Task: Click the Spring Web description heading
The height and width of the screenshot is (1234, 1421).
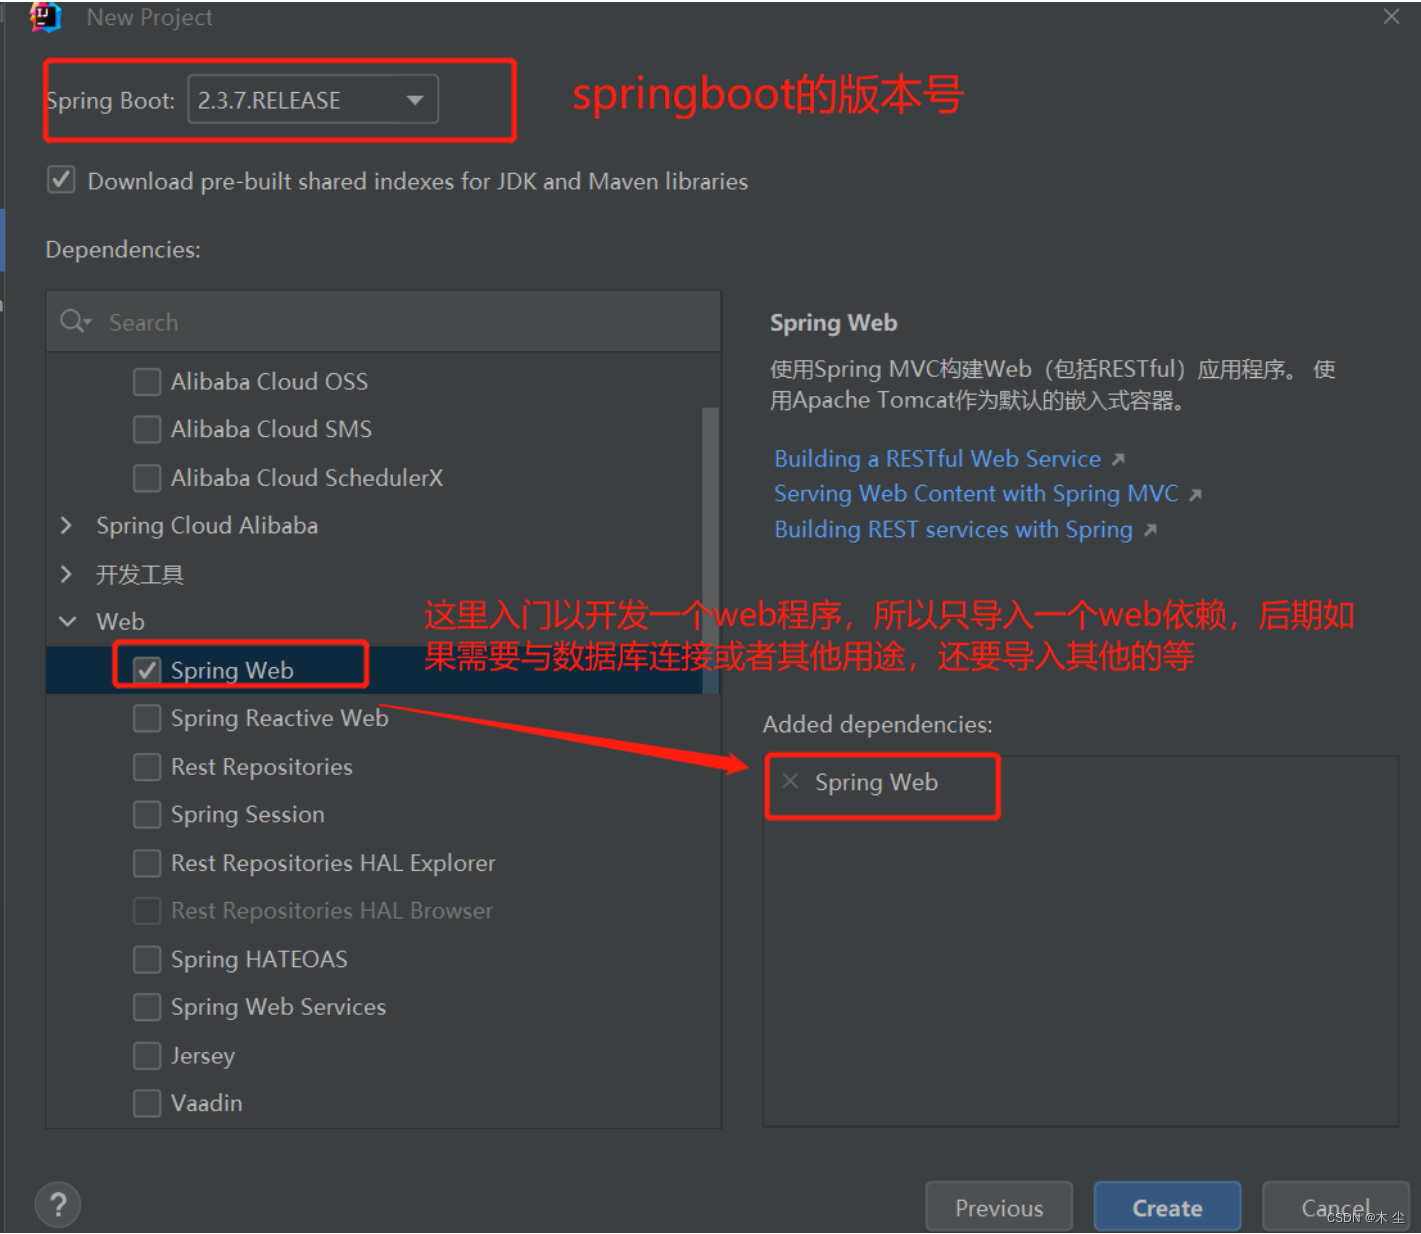Action: click(833, 323)
